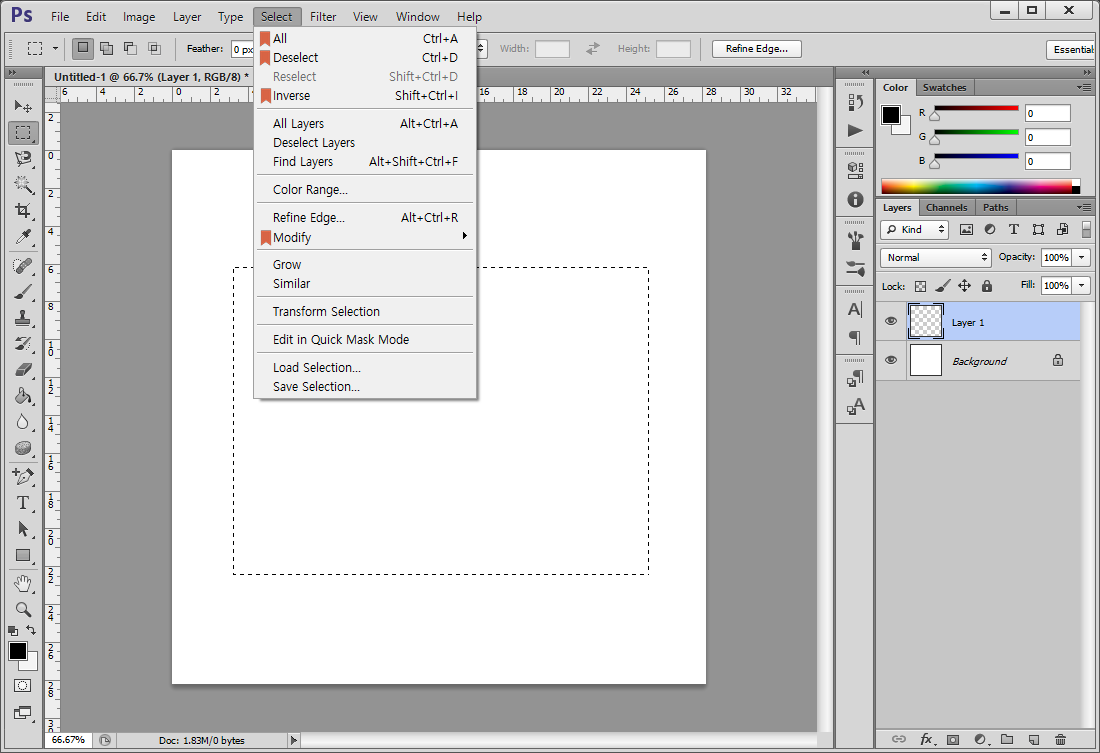Select the Hand tool
This screenshot has height=753, width=1100.
point(23,583)
